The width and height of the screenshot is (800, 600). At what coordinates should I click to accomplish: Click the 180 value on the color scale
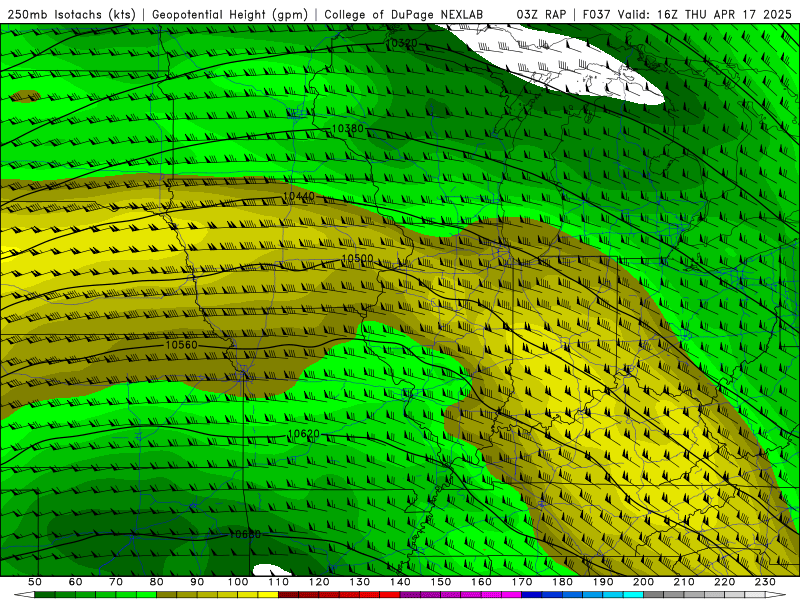[562, 582]
